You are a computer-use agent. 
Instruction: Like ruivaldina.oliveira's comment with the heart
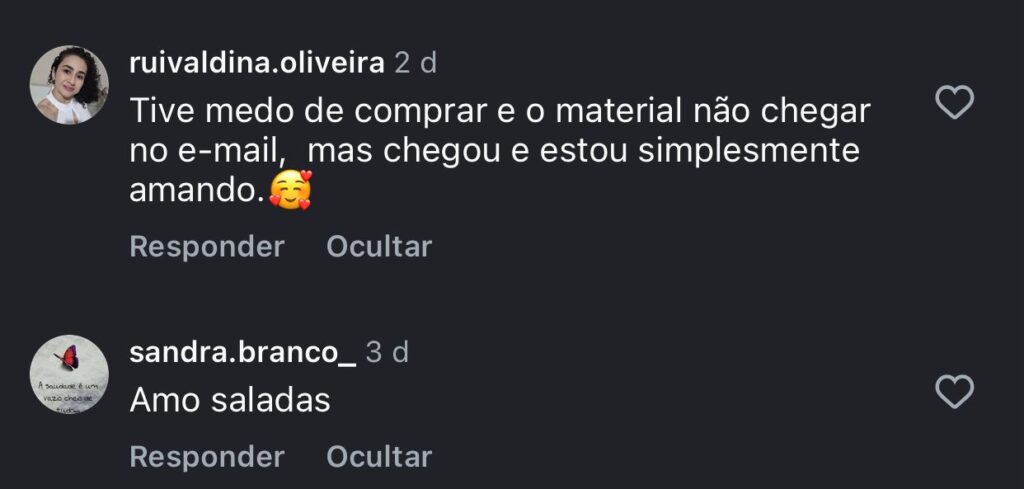pyautogui.click(x=954, y=102)
